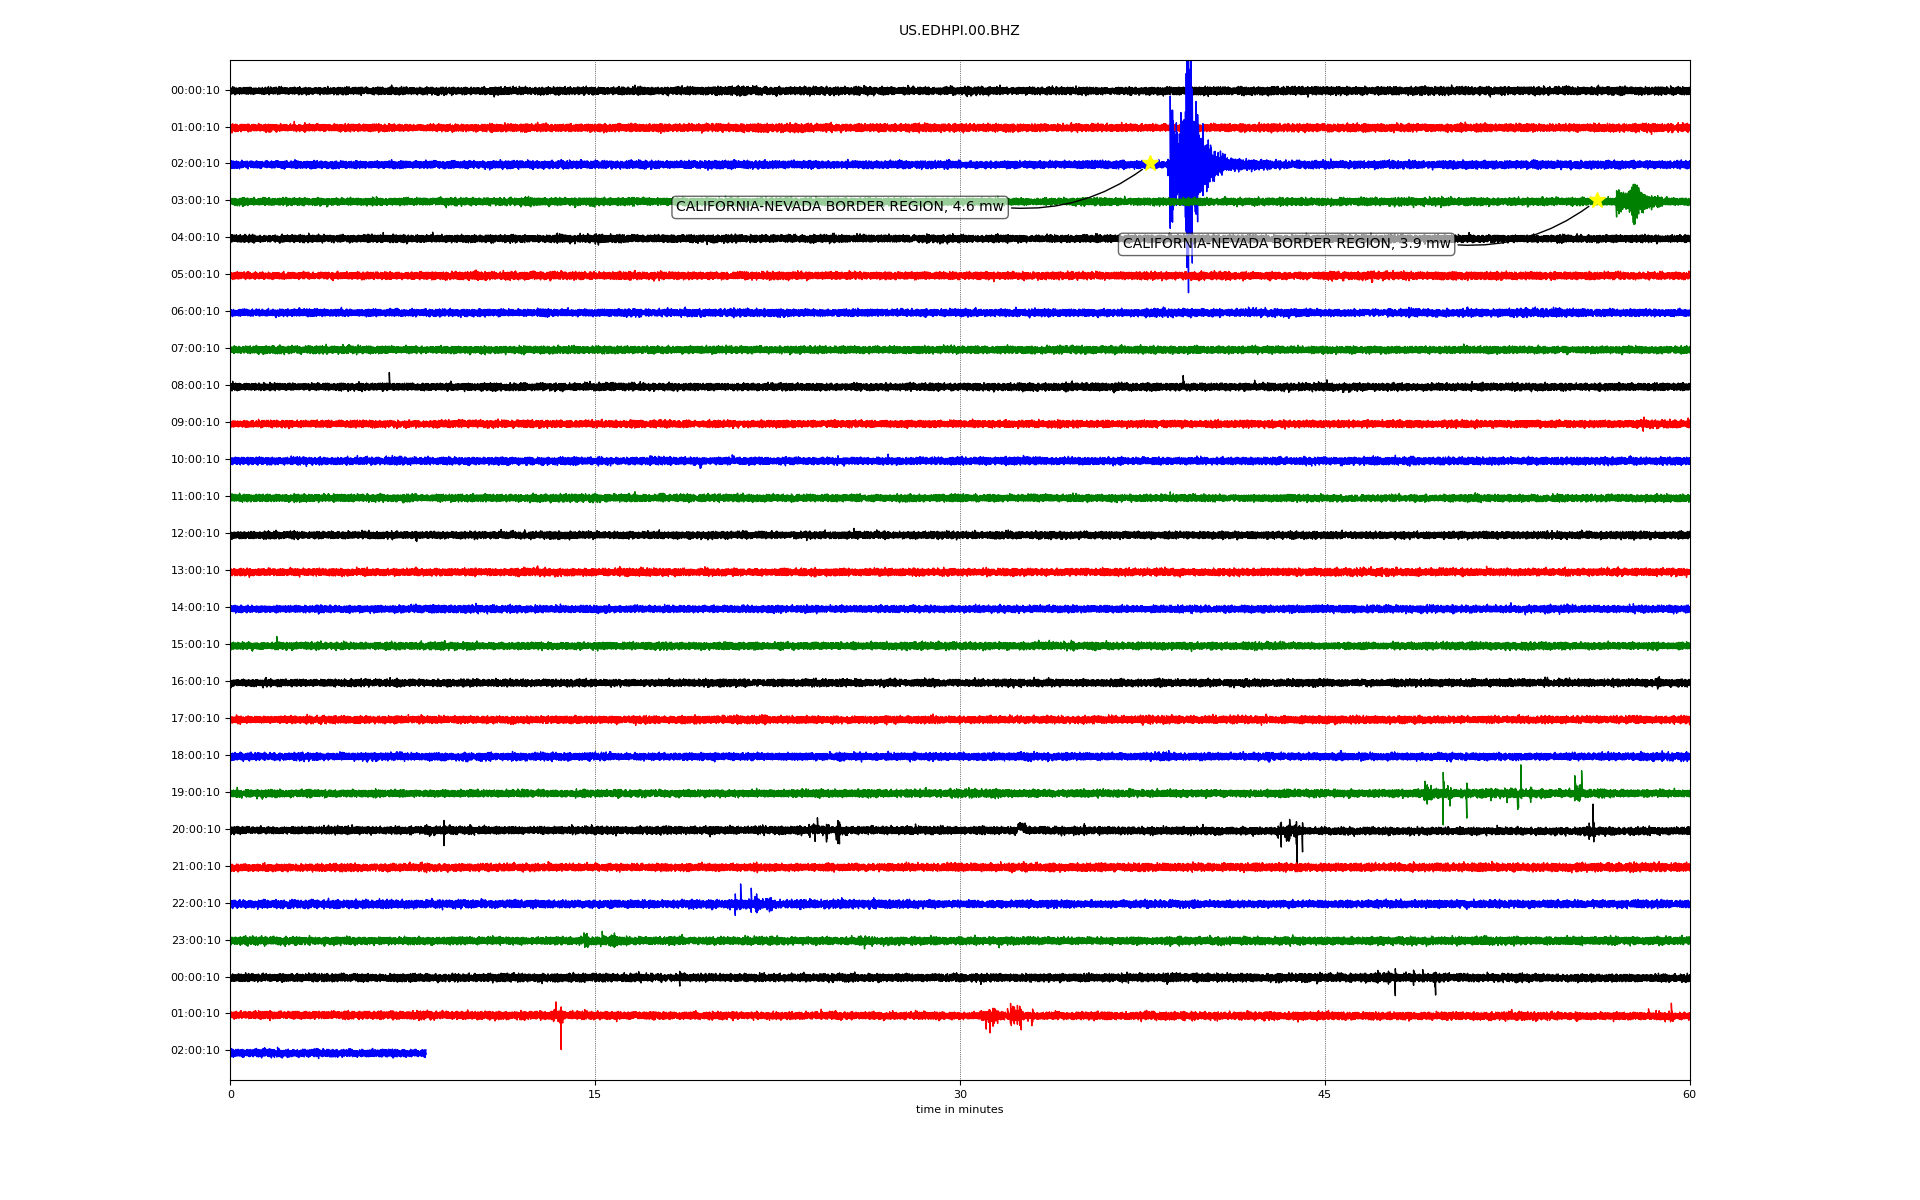Click the 05:00:10 row label
1920x1200 pixels.
[x=195, y=275]
